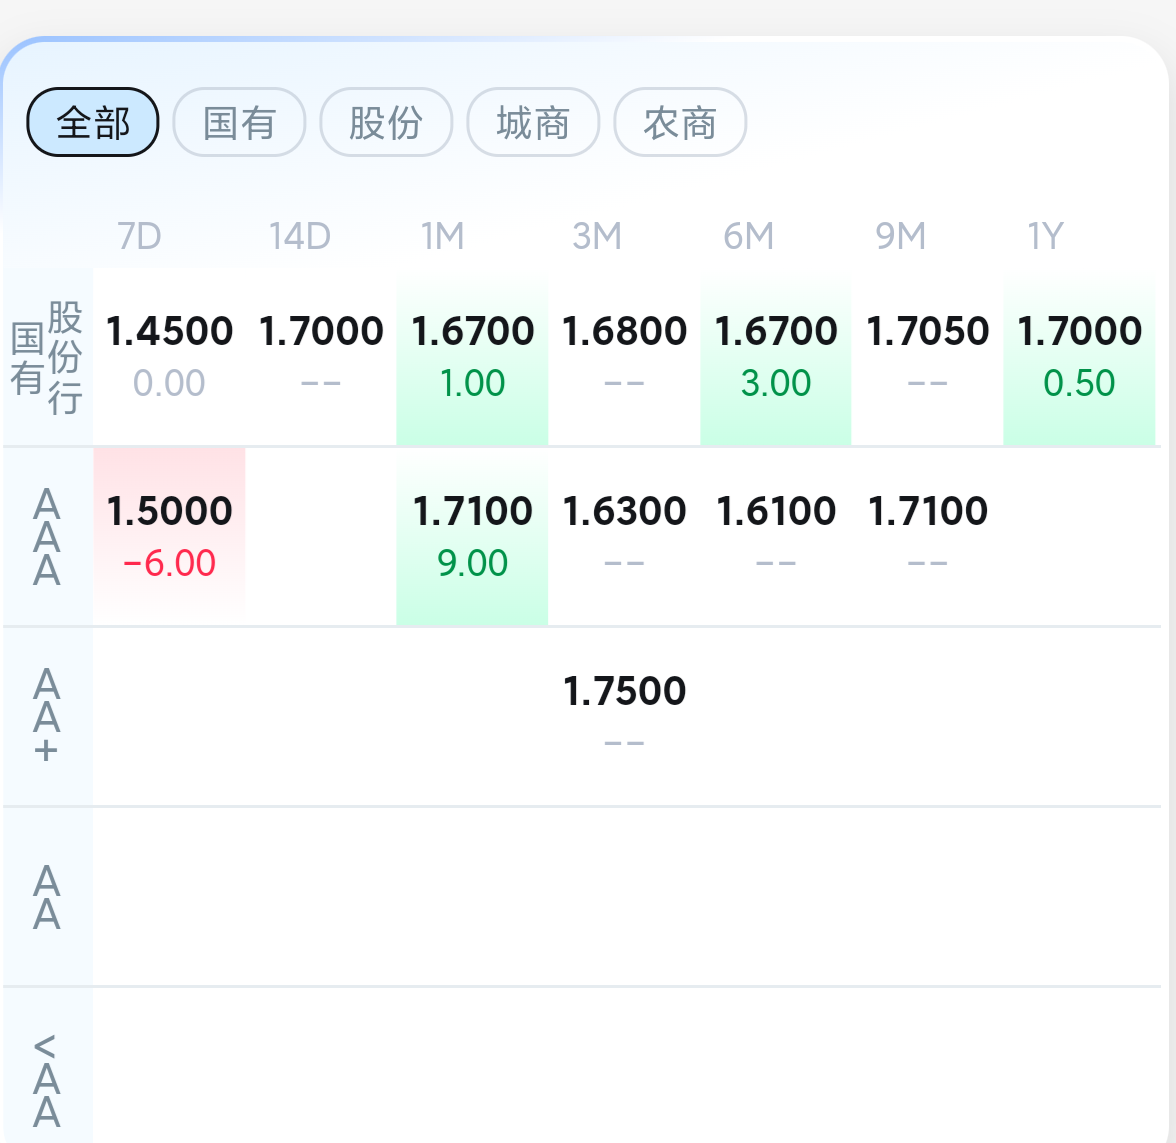Select the 农商 filter tab
1176x1143 pixels.
(680, 123)
